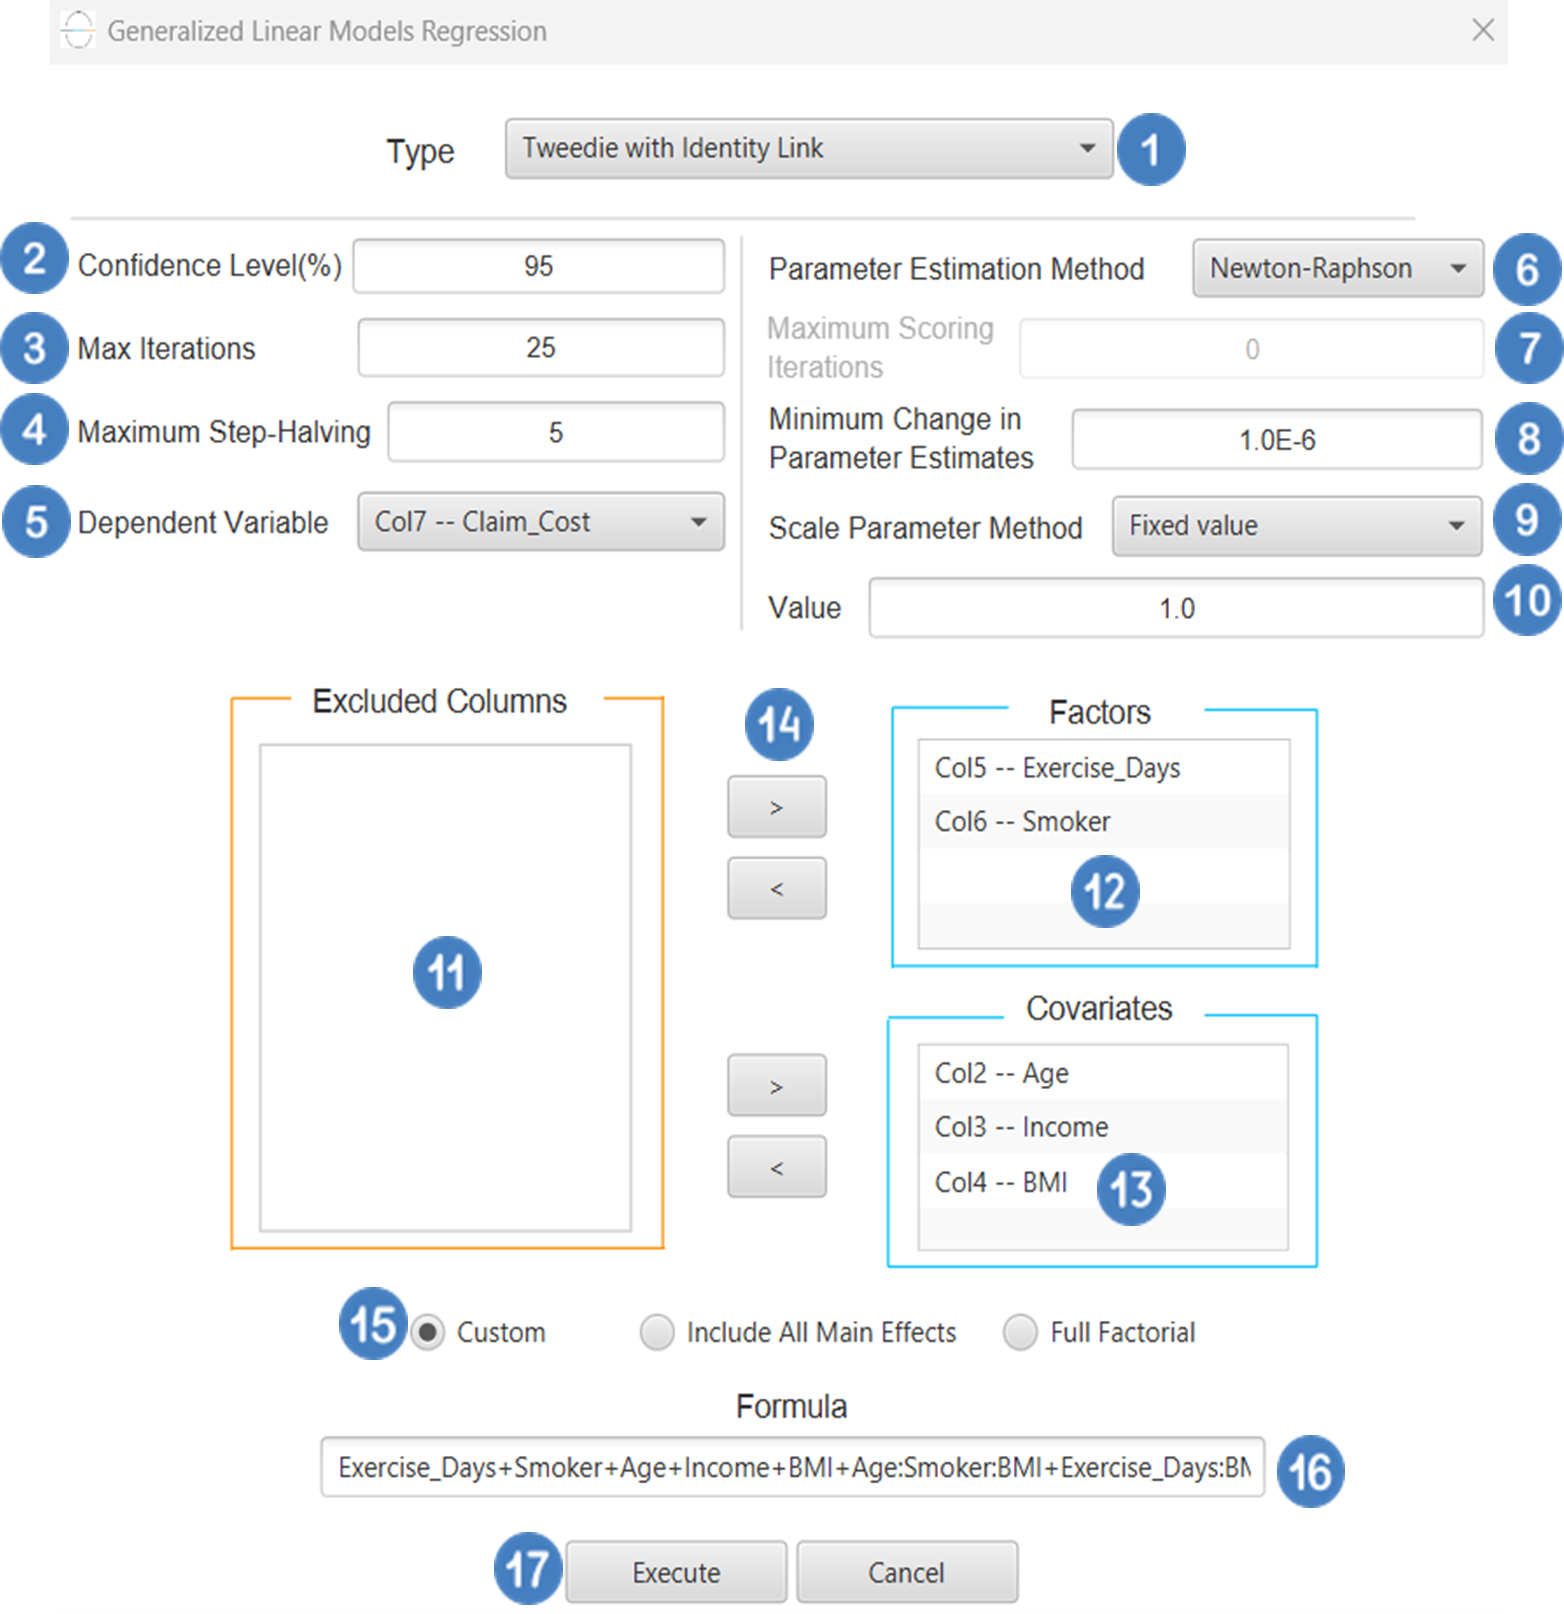Remove column from Covariates with < button
The width and height of the screenshot is (1564, 1614).
coord(776,1166)
